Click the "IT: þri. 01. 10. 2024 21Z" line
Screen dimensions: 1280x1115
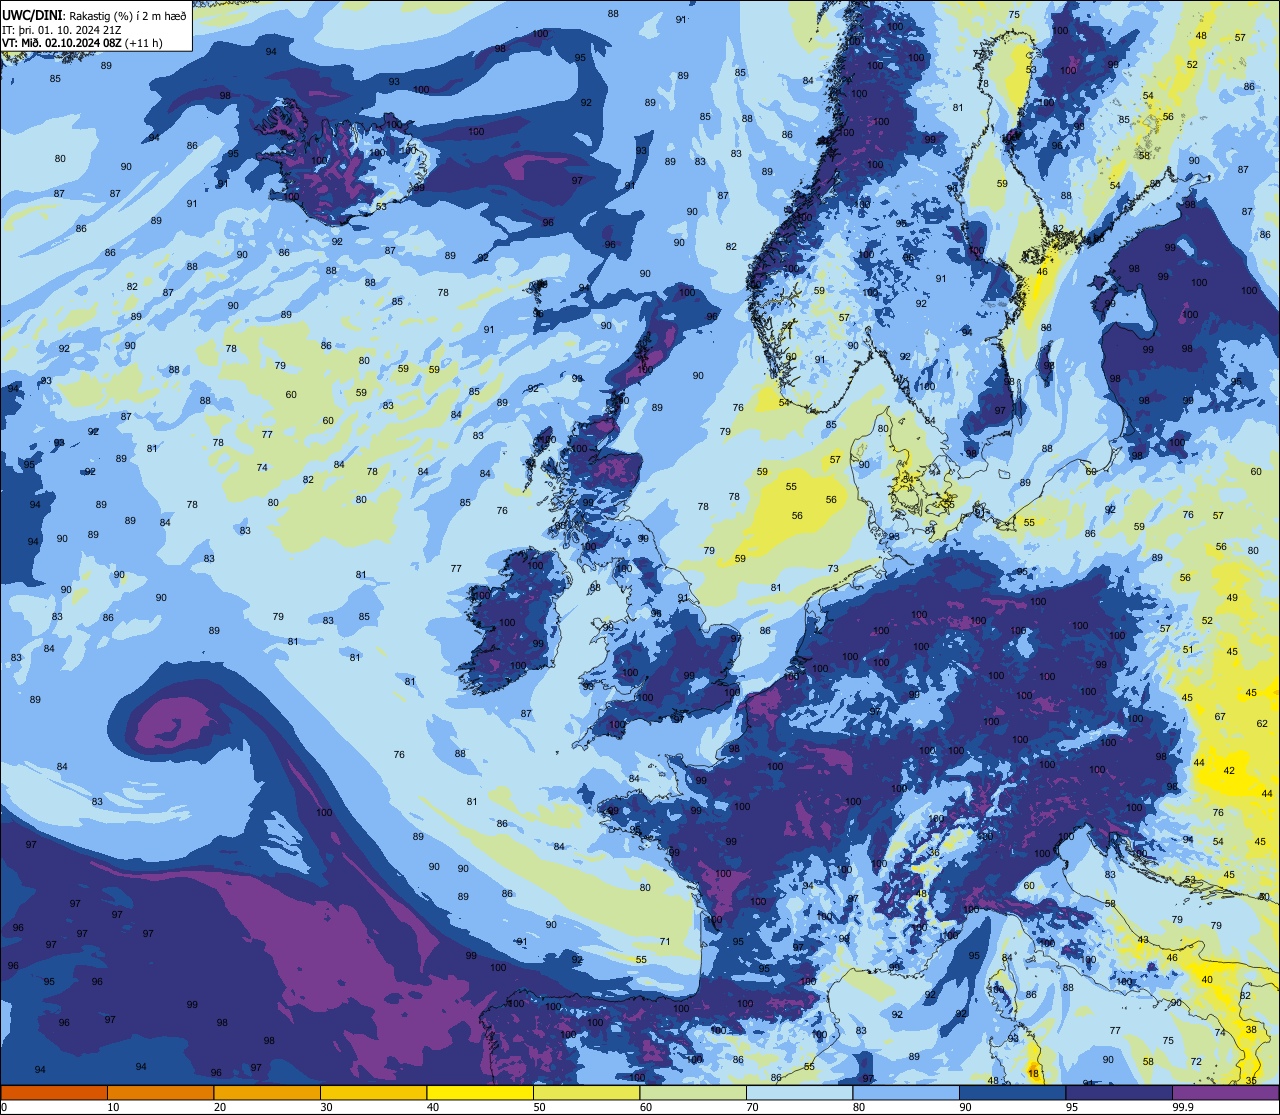(x=60, y=28)
